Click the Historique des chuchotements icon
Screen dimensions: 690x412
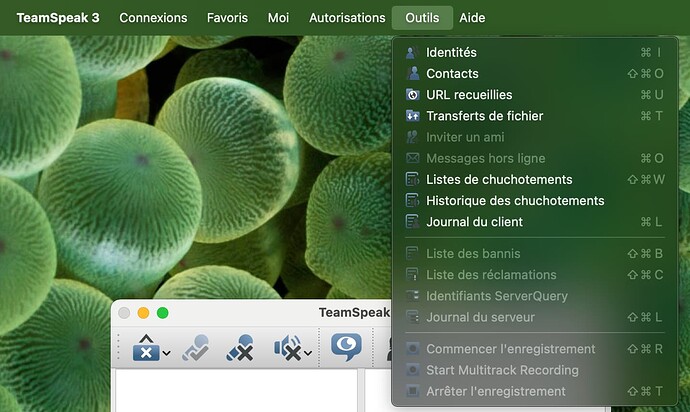(412, 201)
